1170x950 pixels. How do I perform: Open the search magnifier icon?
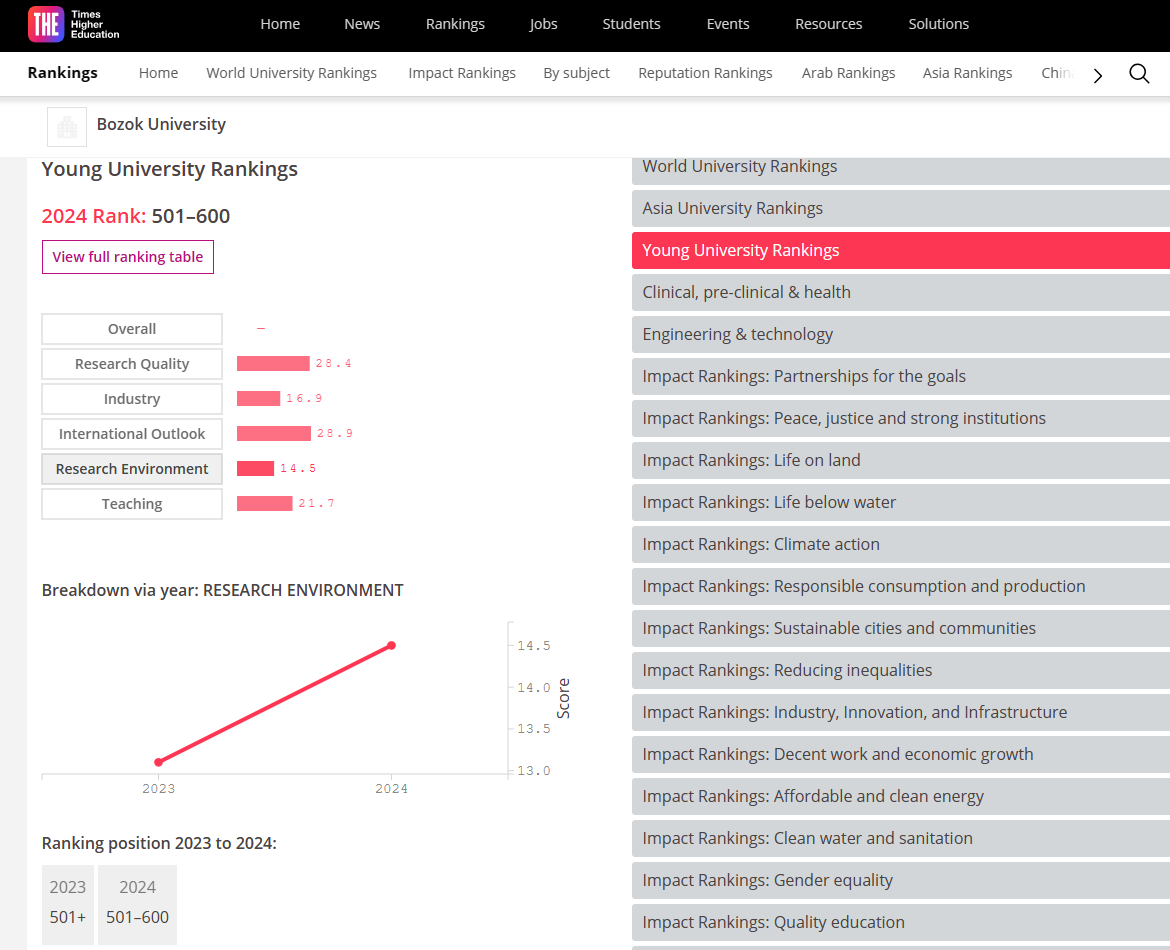[1139, 73]
